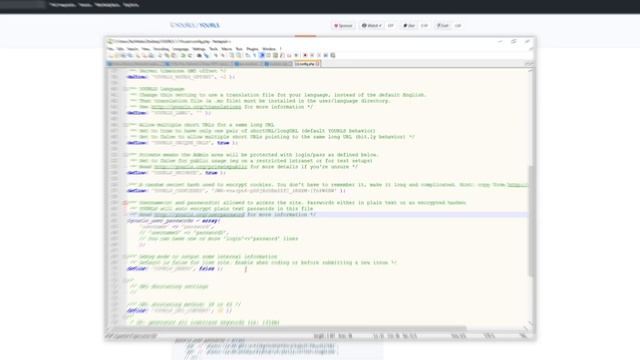This screenshot has height=360, width=640.
Task: Click the '$yourls_user_passwords = array(' line
Action: click(x=173, y=221)
